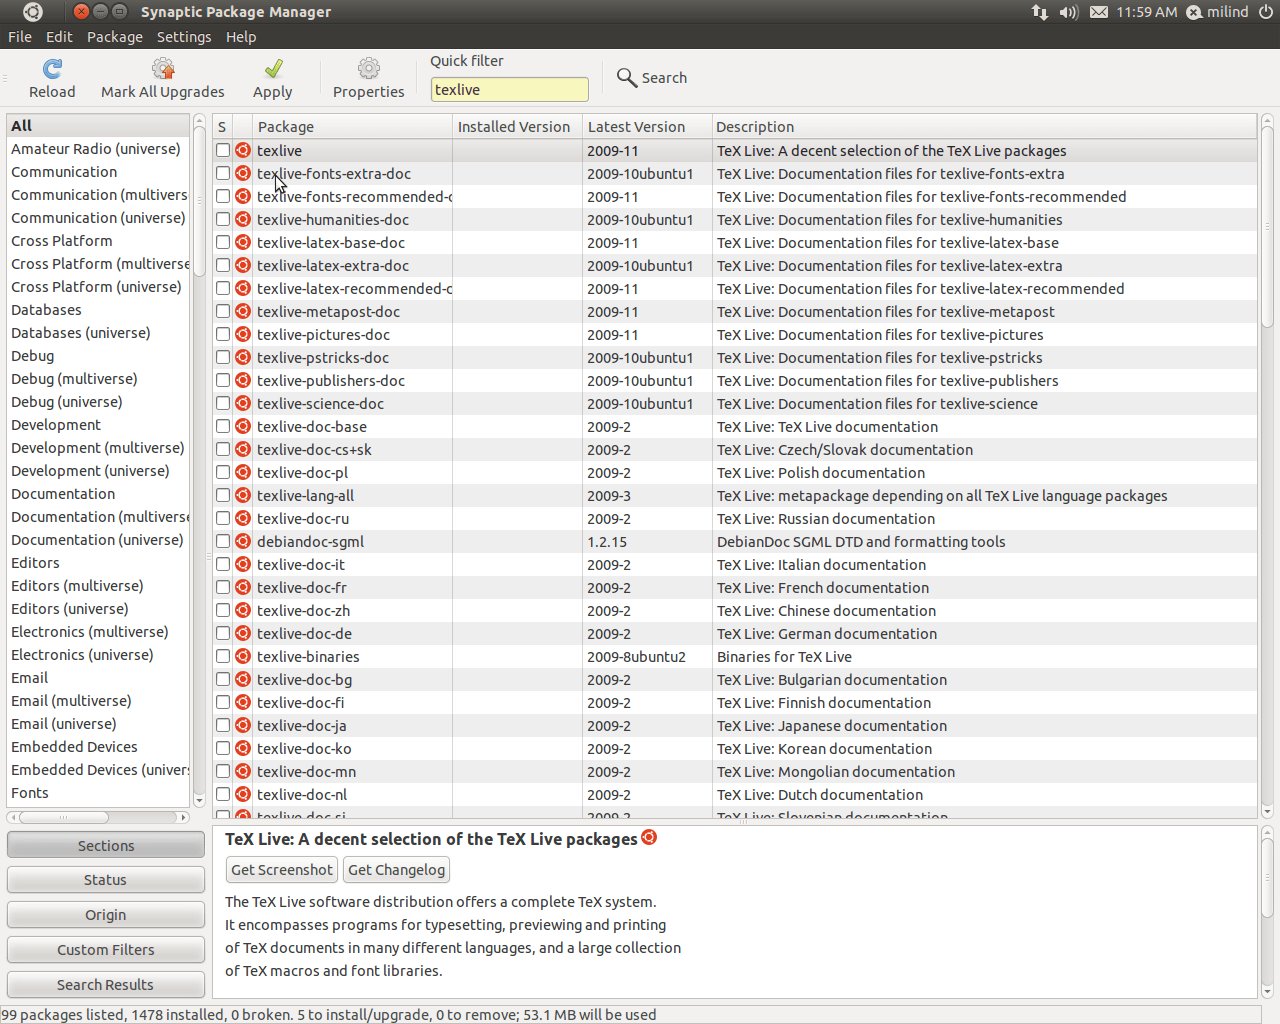1280x1024 pixels.
Task: Select the texlive-doc-zh package row
Action: coord(735,610)
